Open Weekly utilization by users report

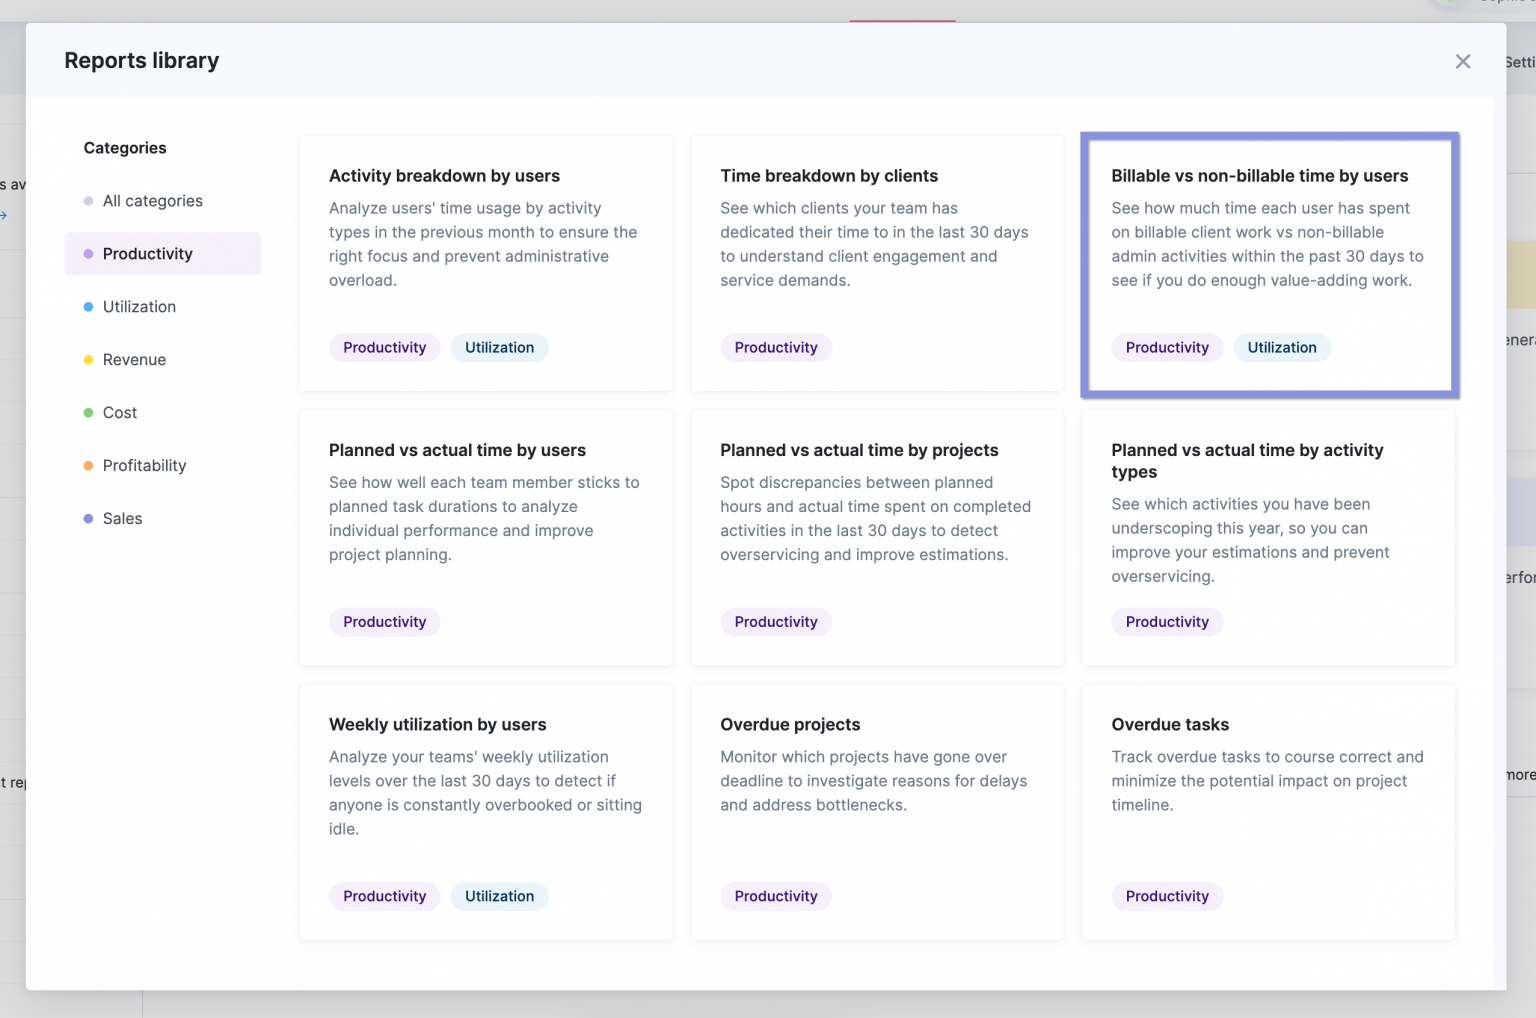tap(437, 724)
